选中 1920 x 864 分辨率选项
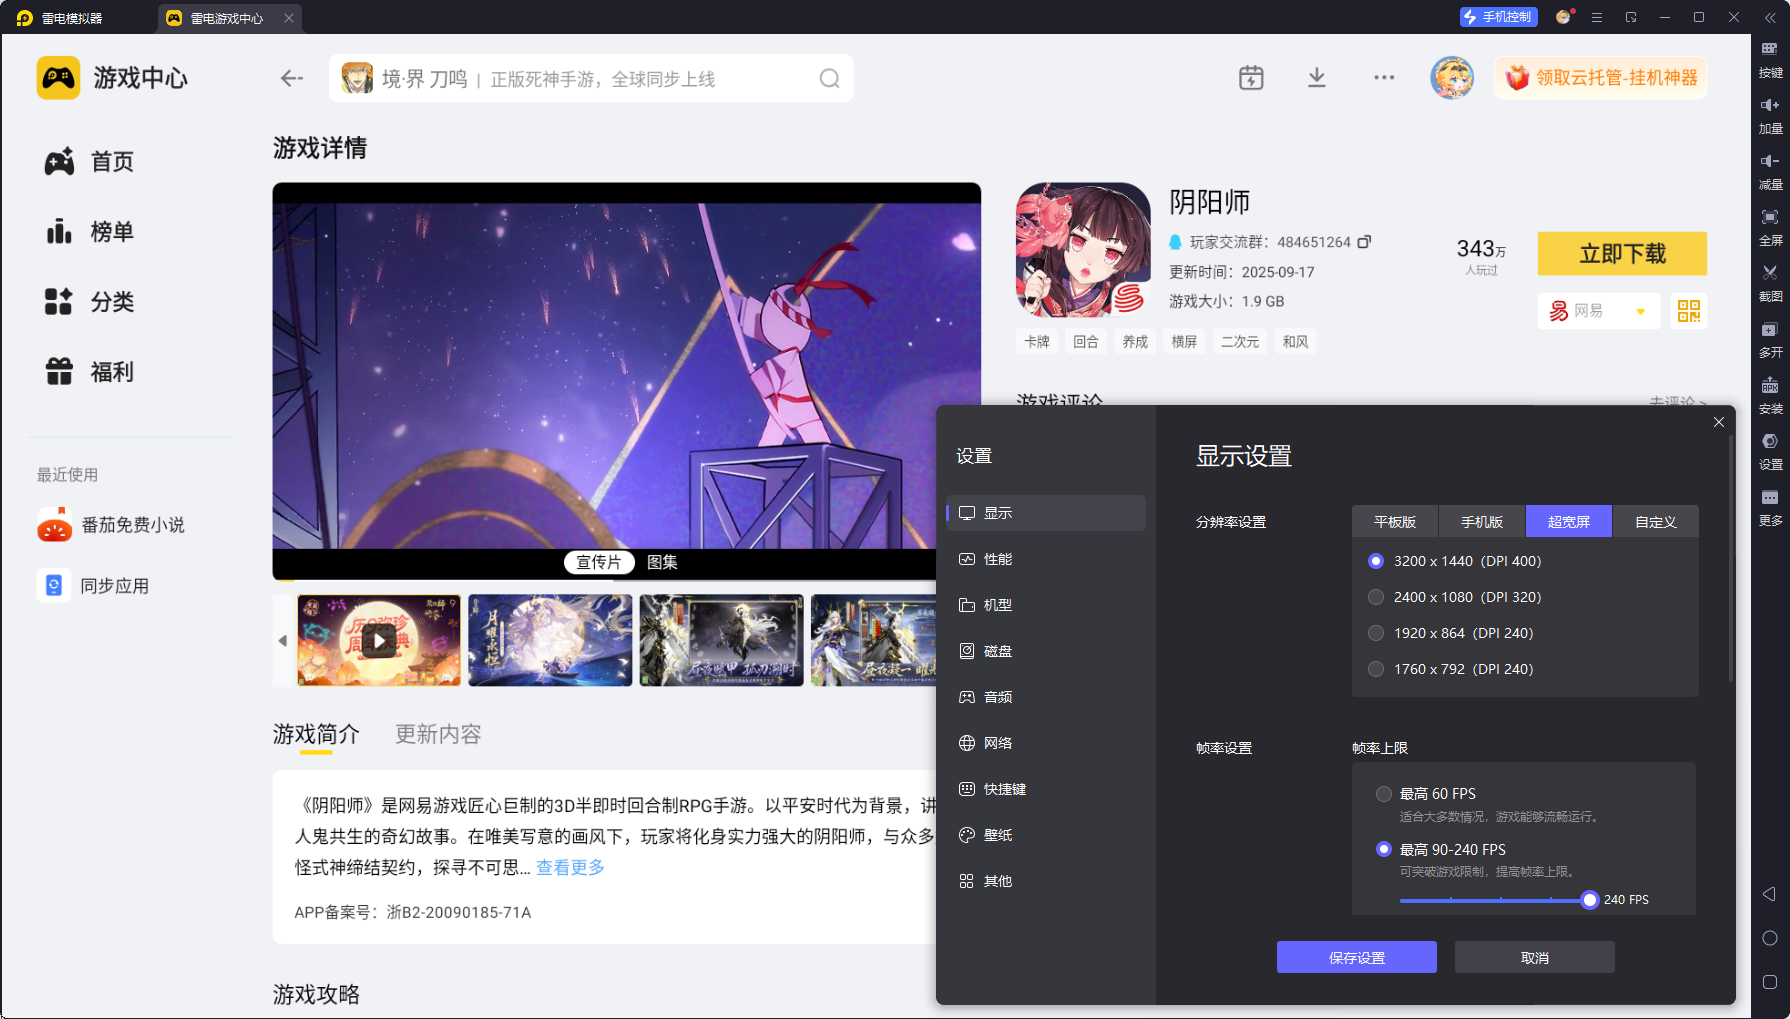Screen dimensions: 1790x1019 [1376, 633]
